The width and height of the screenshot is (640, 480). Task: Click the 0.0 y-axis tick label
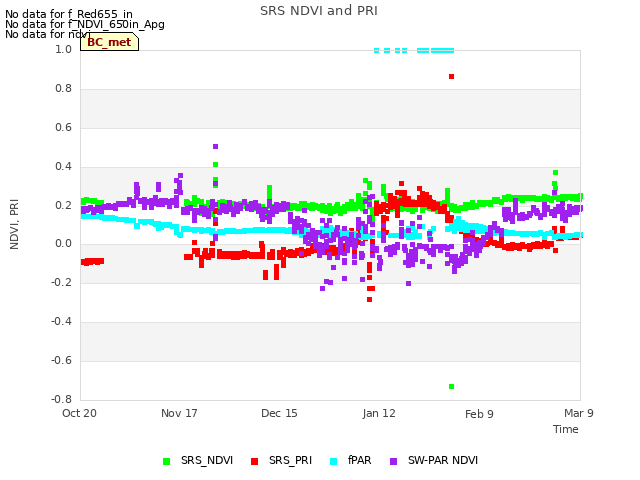[x=64, y=244]
